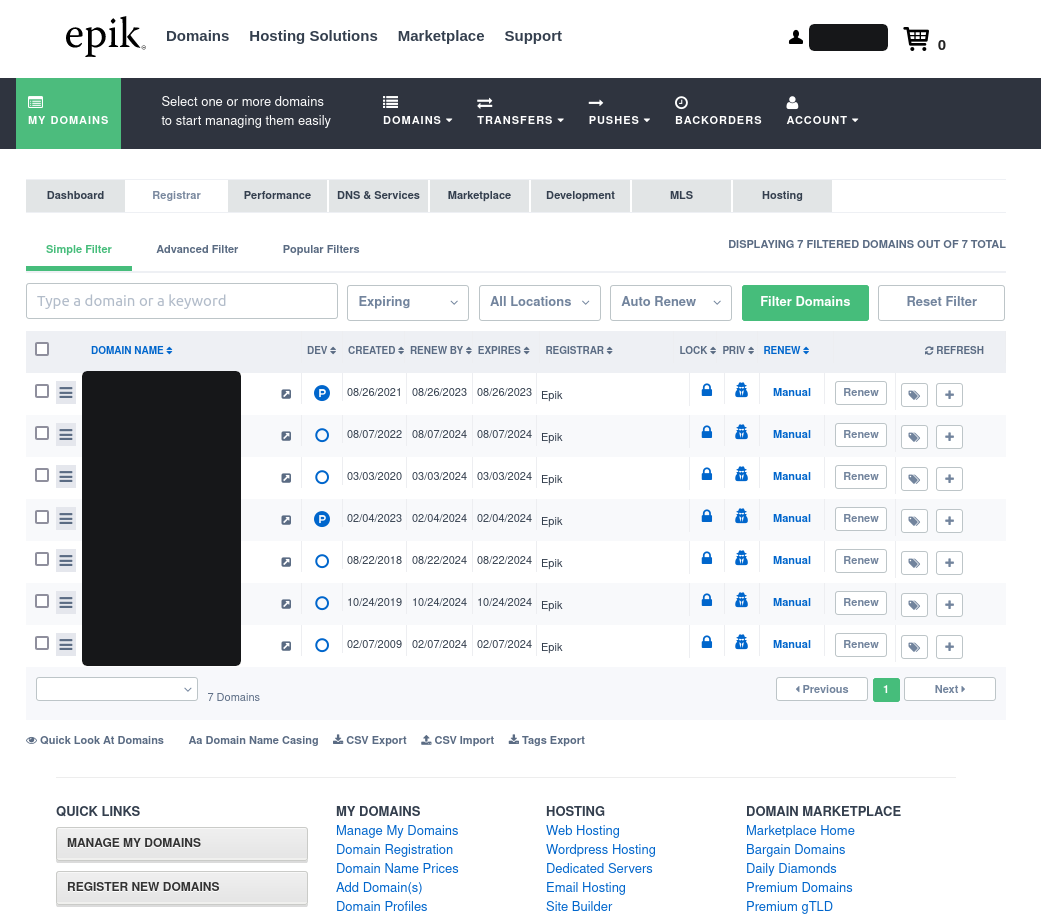Click the domain search input field
This screenshot has height=914, width=1041.
point(181,300)
